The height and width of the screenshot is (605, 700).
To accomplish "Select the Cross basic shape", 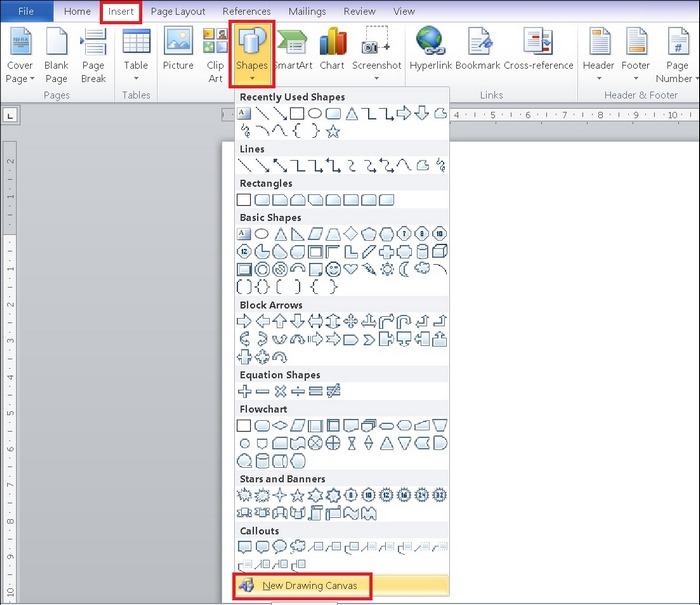I will pos(387,251).
